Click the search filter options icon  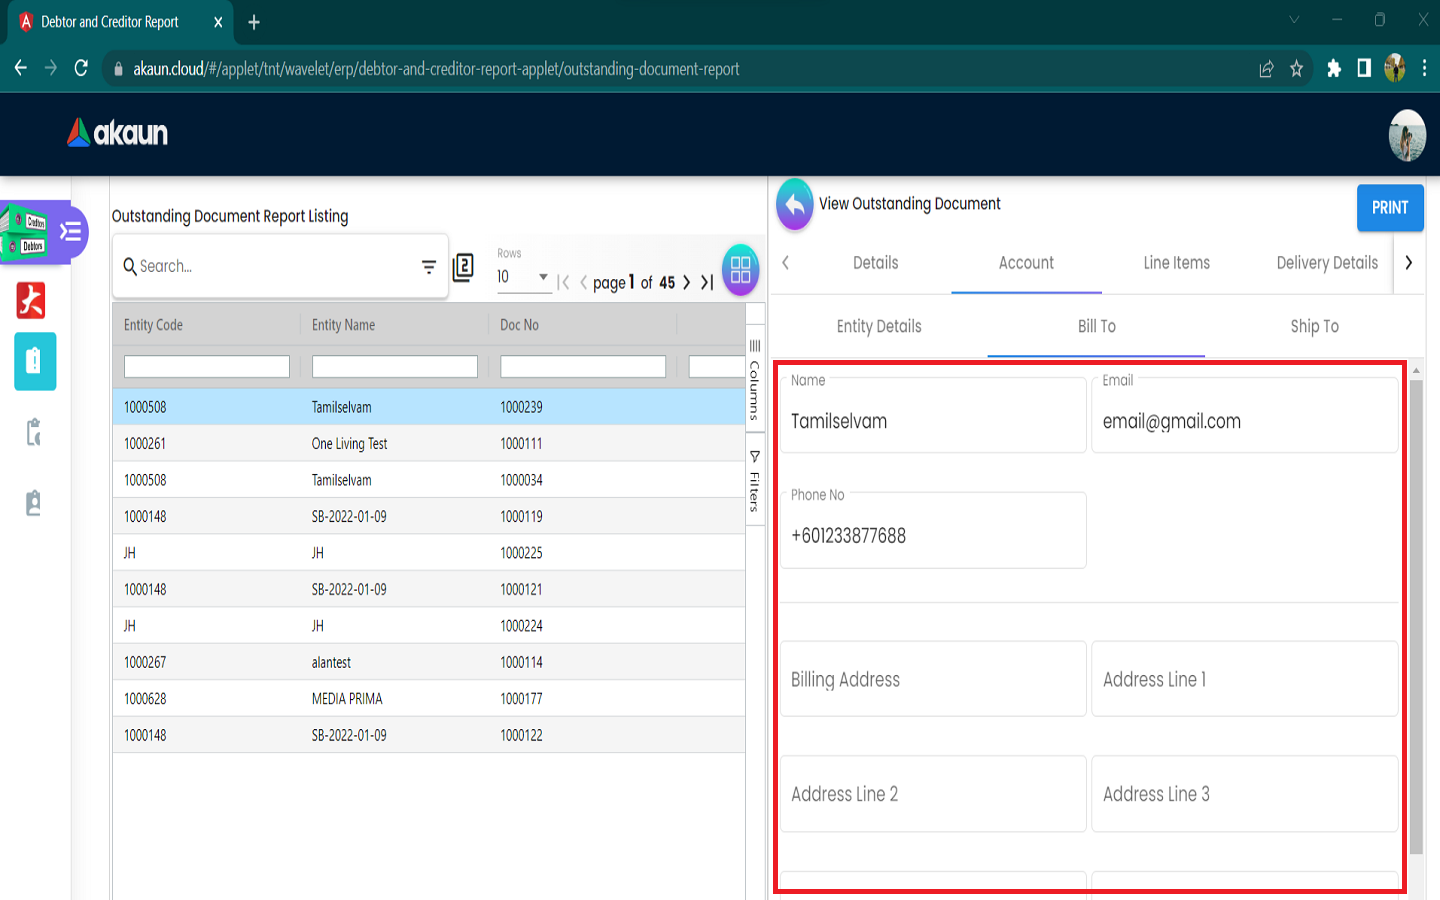click(x=429, y=267)
